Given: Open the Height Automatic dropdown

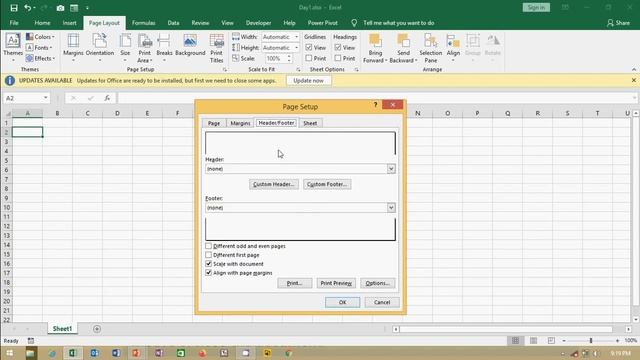Looking at the screenshot, I should point(296,47).
